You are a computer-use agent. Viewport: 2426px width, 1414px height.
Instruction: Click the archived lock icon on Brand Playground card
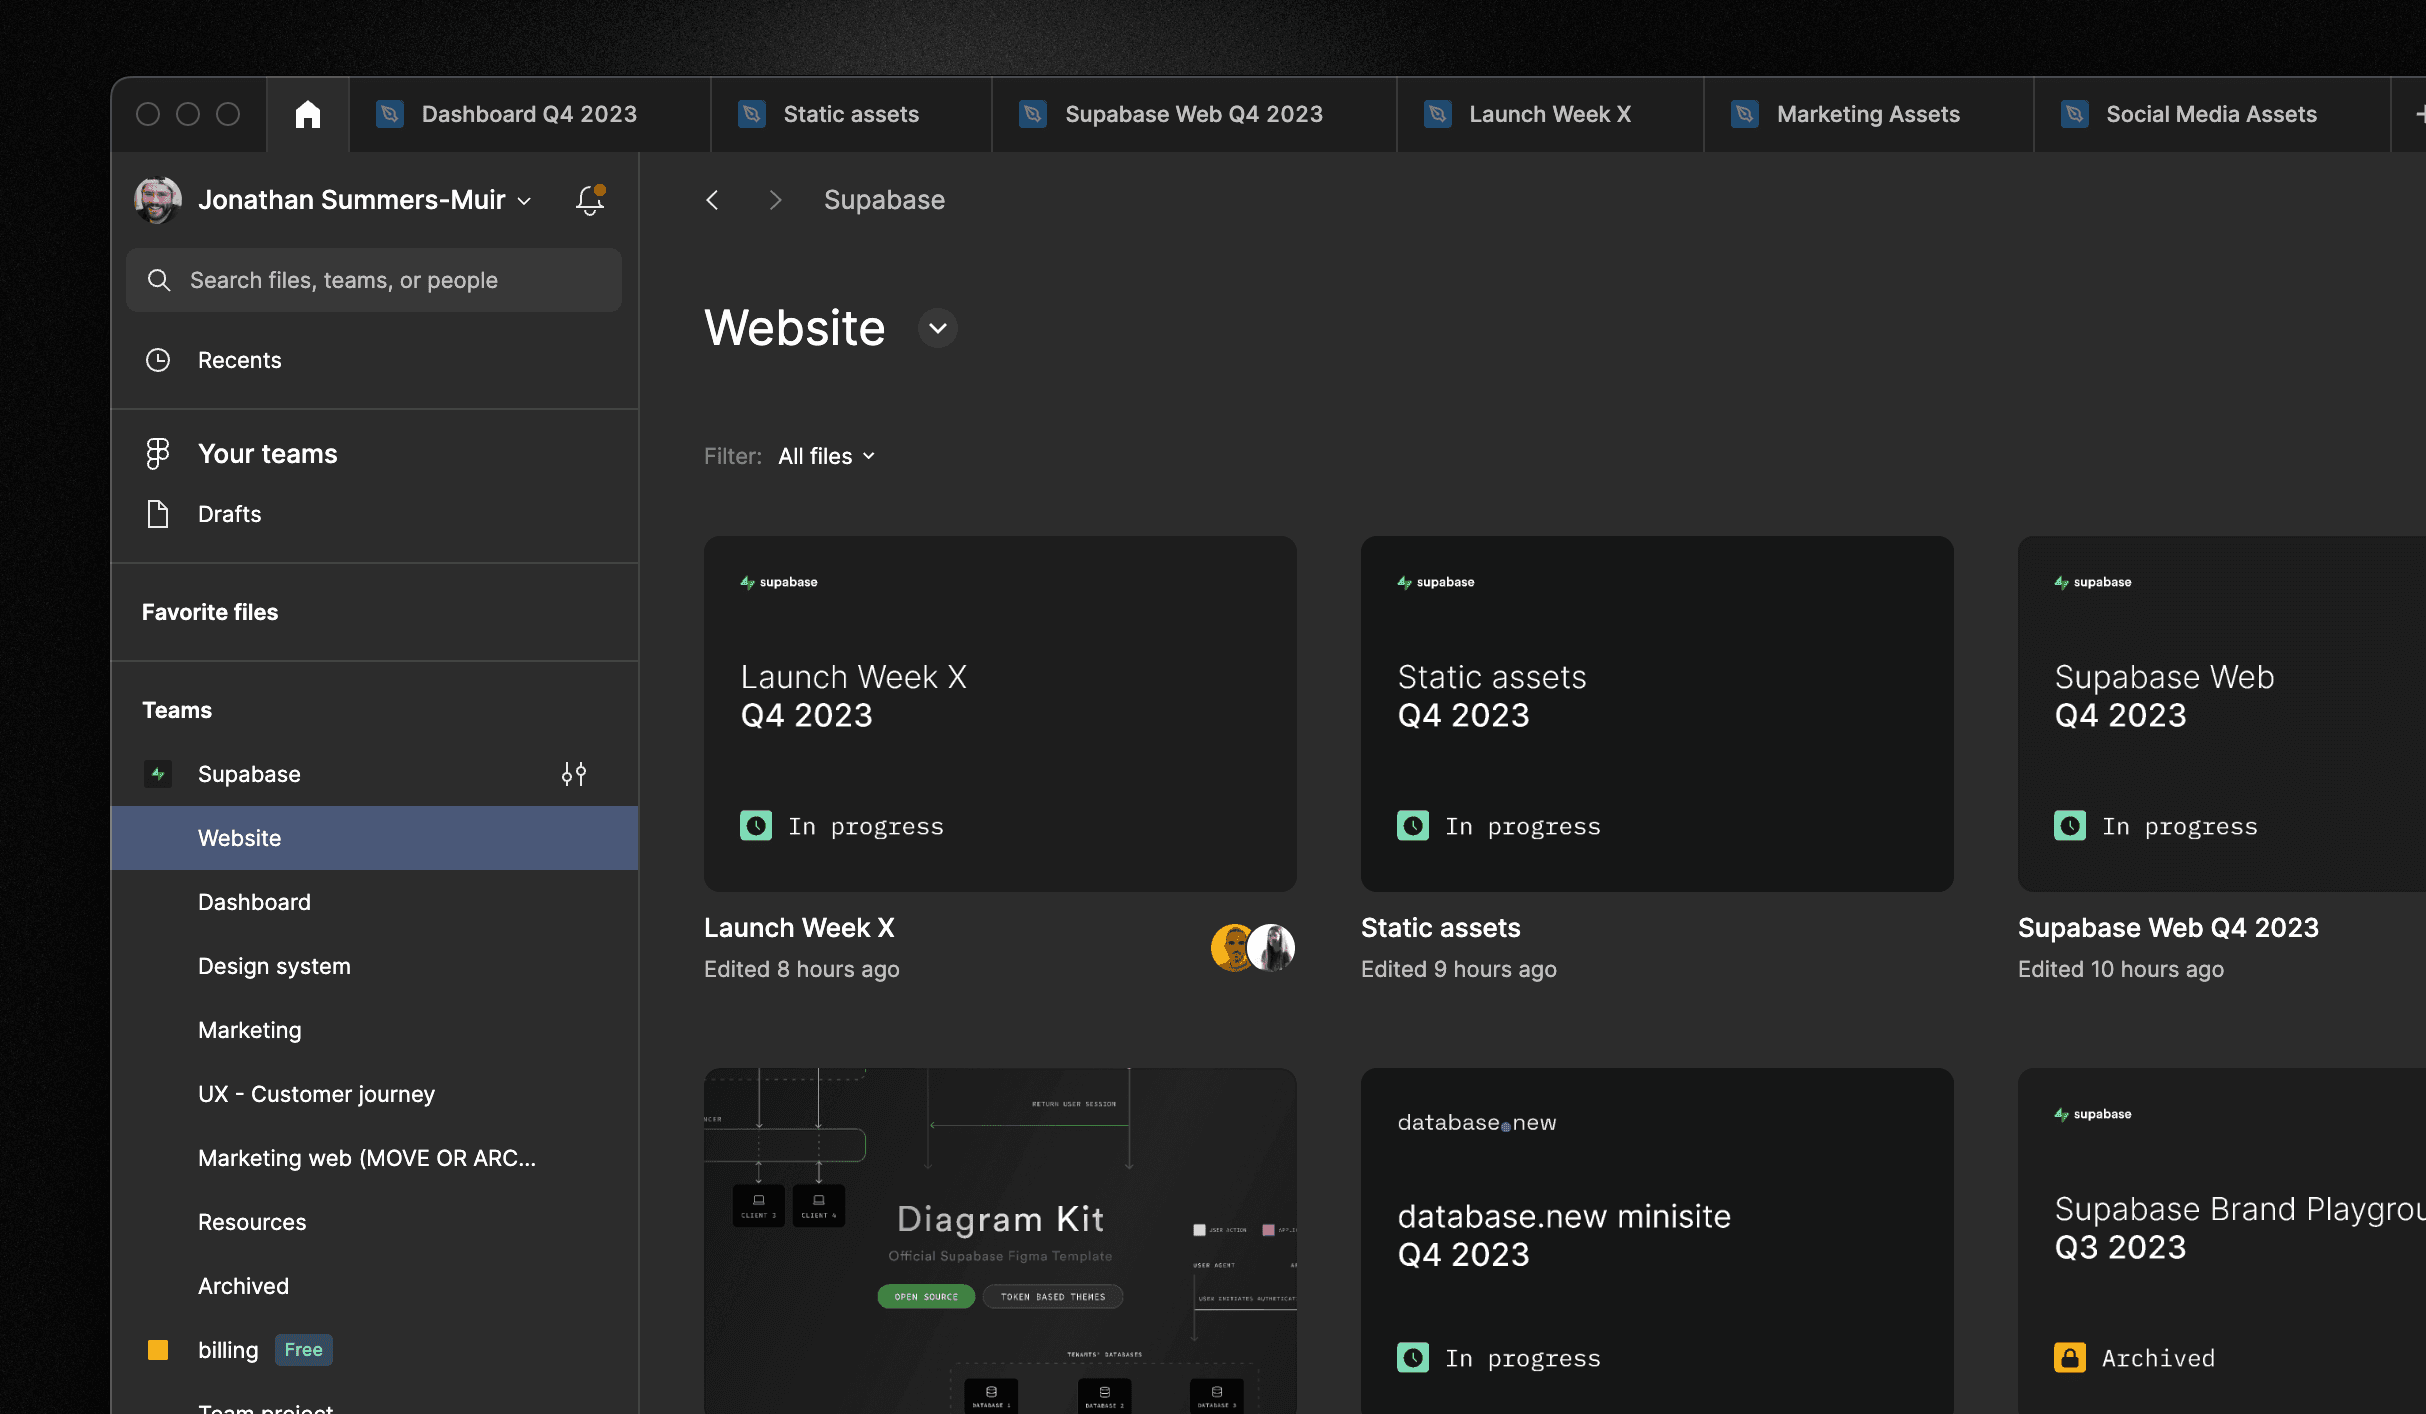pos(2070,1358)
